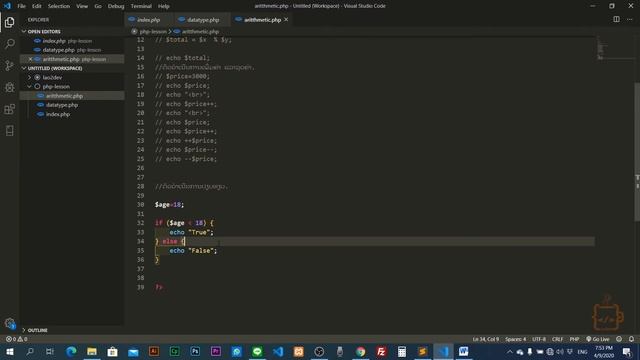The width and height of the screenshot is (640, 360).
Task: Close arithmetic.php in Open Editors list
Action: click(30, 59)
